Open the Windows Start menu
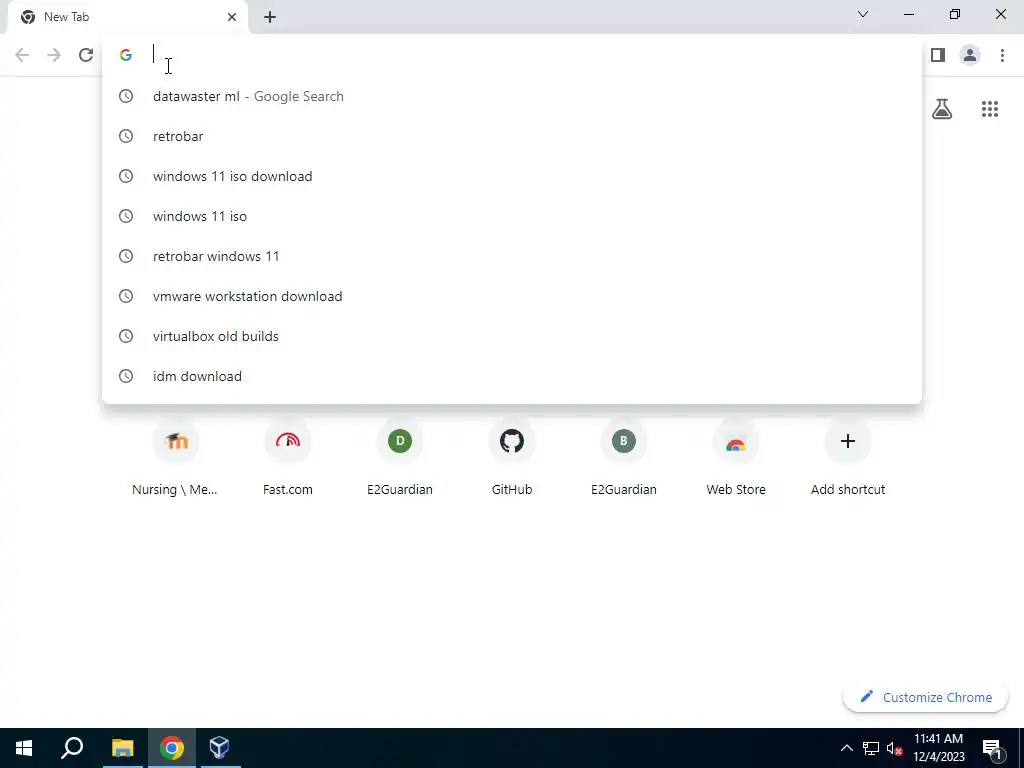This screenshot has height=768, width=1024. 24,748
